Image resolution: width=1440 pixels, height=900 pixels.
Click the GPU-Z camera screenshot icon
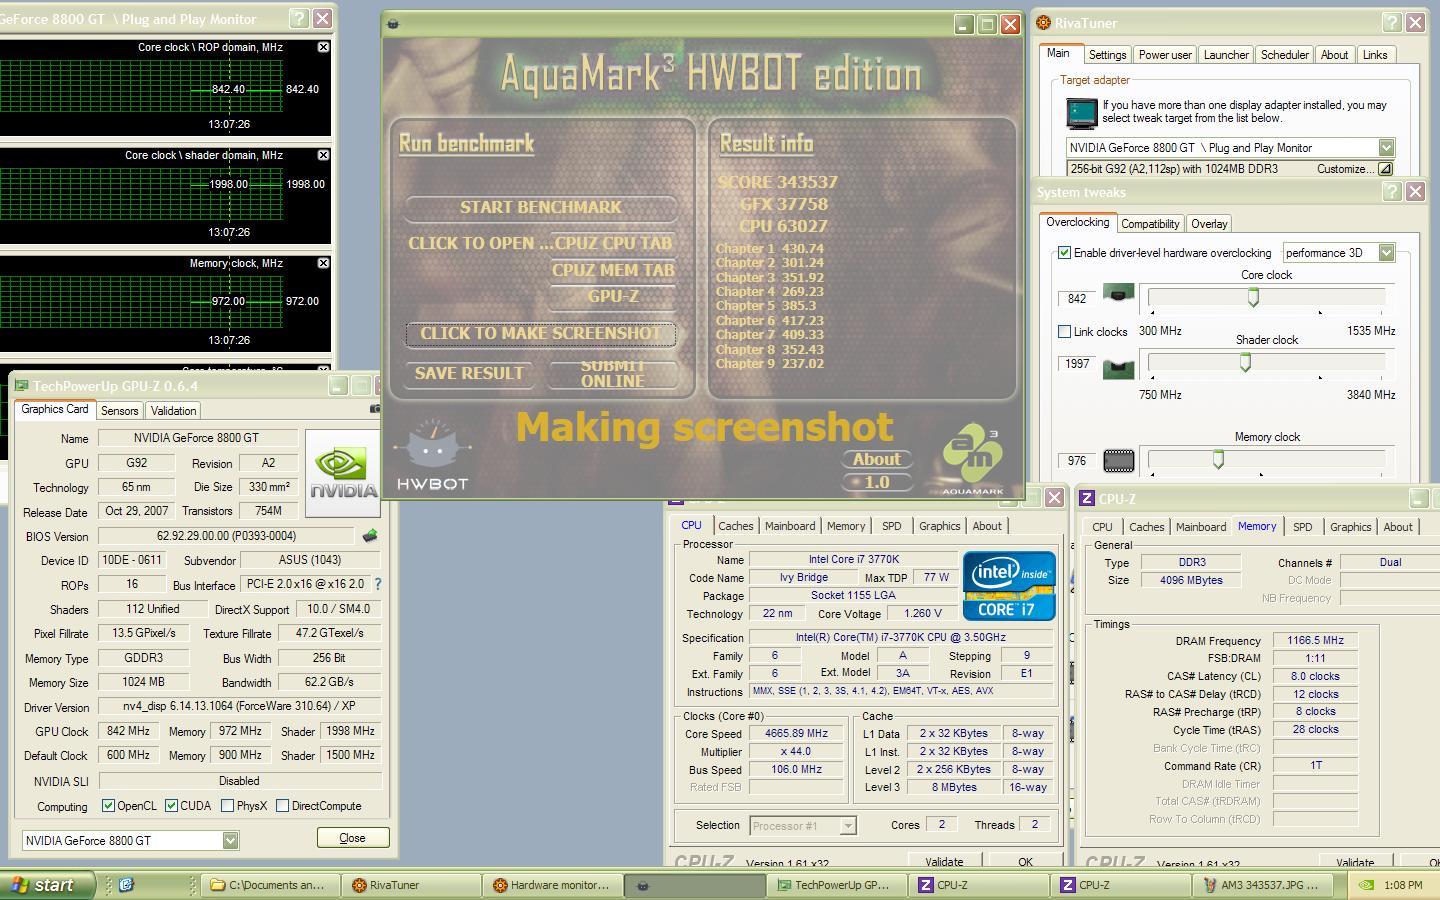tap(375, 409)
